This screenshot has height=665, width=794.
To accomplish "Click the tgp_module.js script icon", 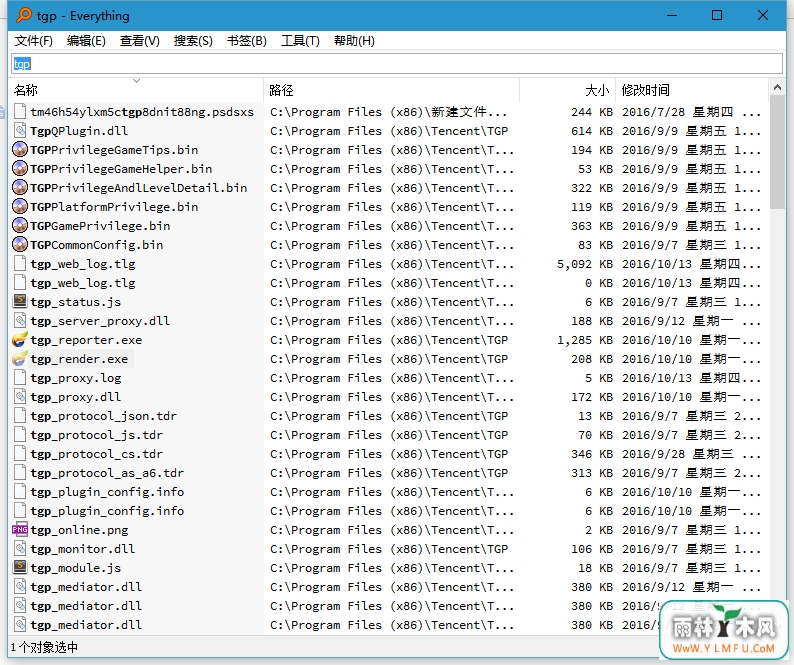I will (x=20, y=568).
